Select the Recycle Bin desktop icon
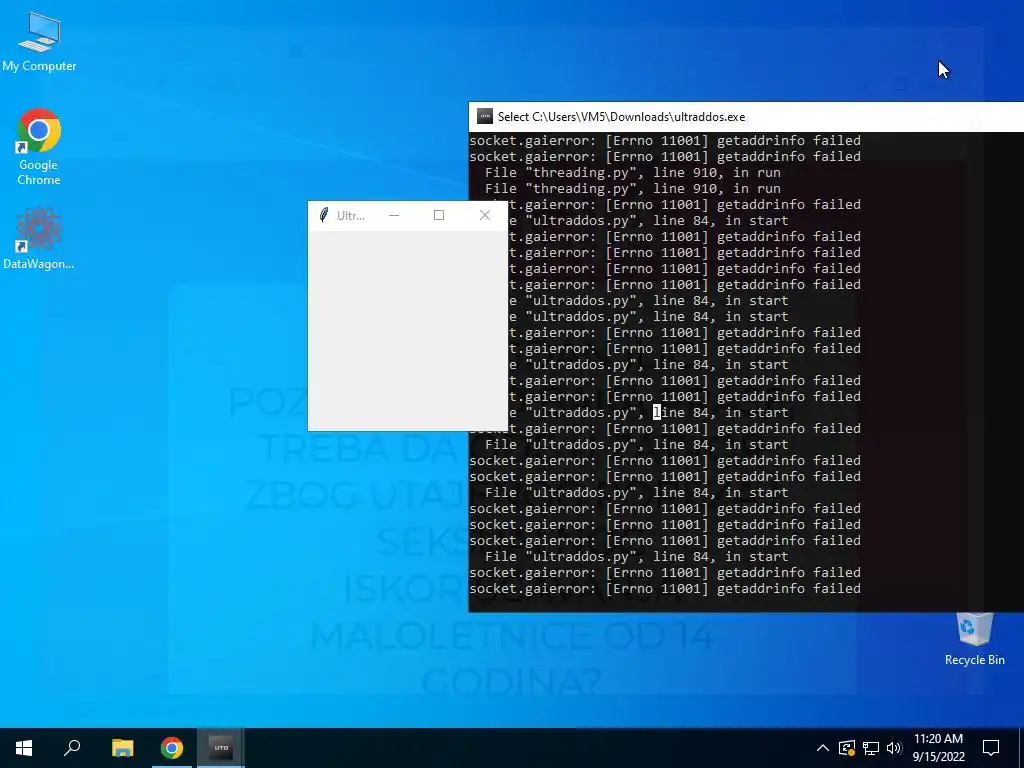The height and width of the screenshot is (768, 1024). tap(974, 639)
